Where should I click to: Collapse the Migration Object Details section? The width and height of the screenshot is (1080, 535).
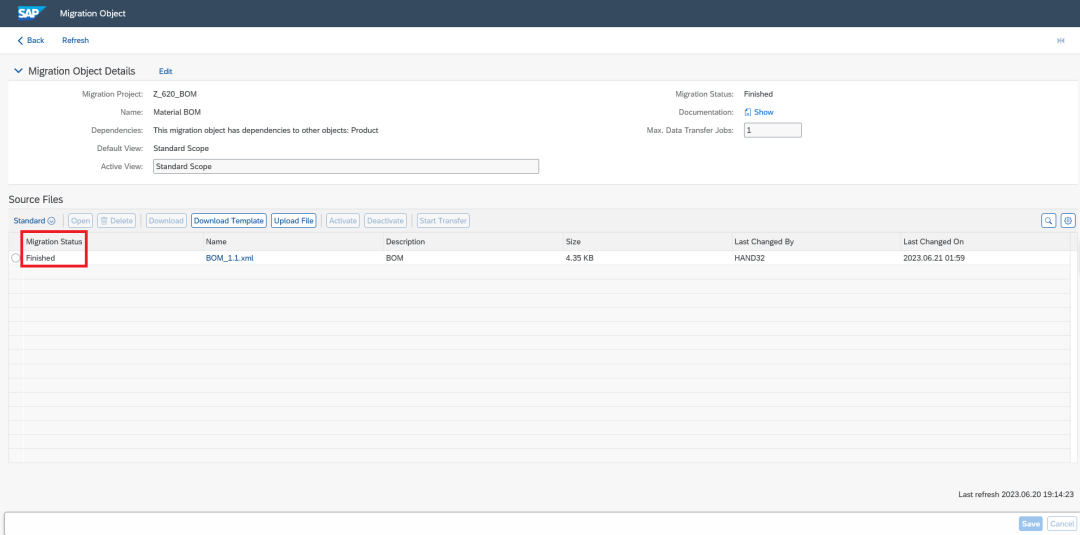point(18,71)
